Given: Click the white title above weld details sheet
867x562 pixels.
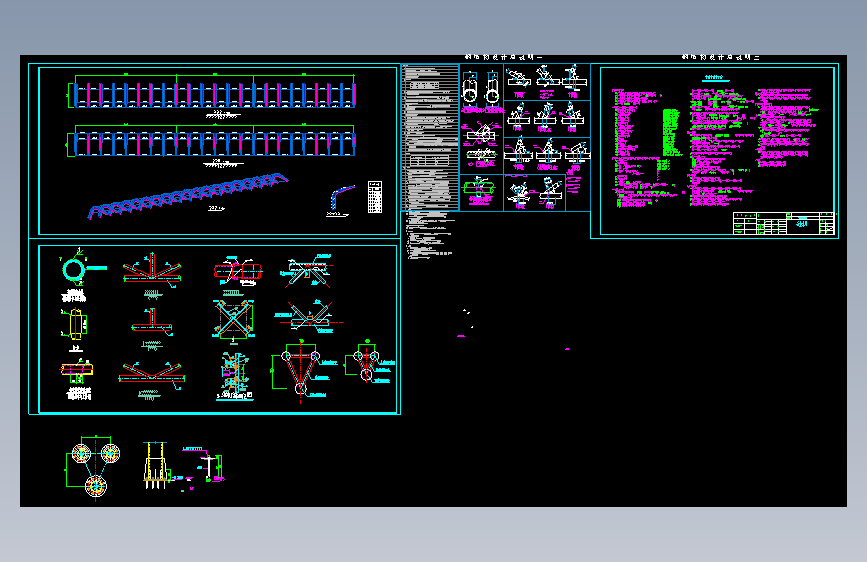Looking at the screenshot, I should pyautogui.click(x=503, y=57).
